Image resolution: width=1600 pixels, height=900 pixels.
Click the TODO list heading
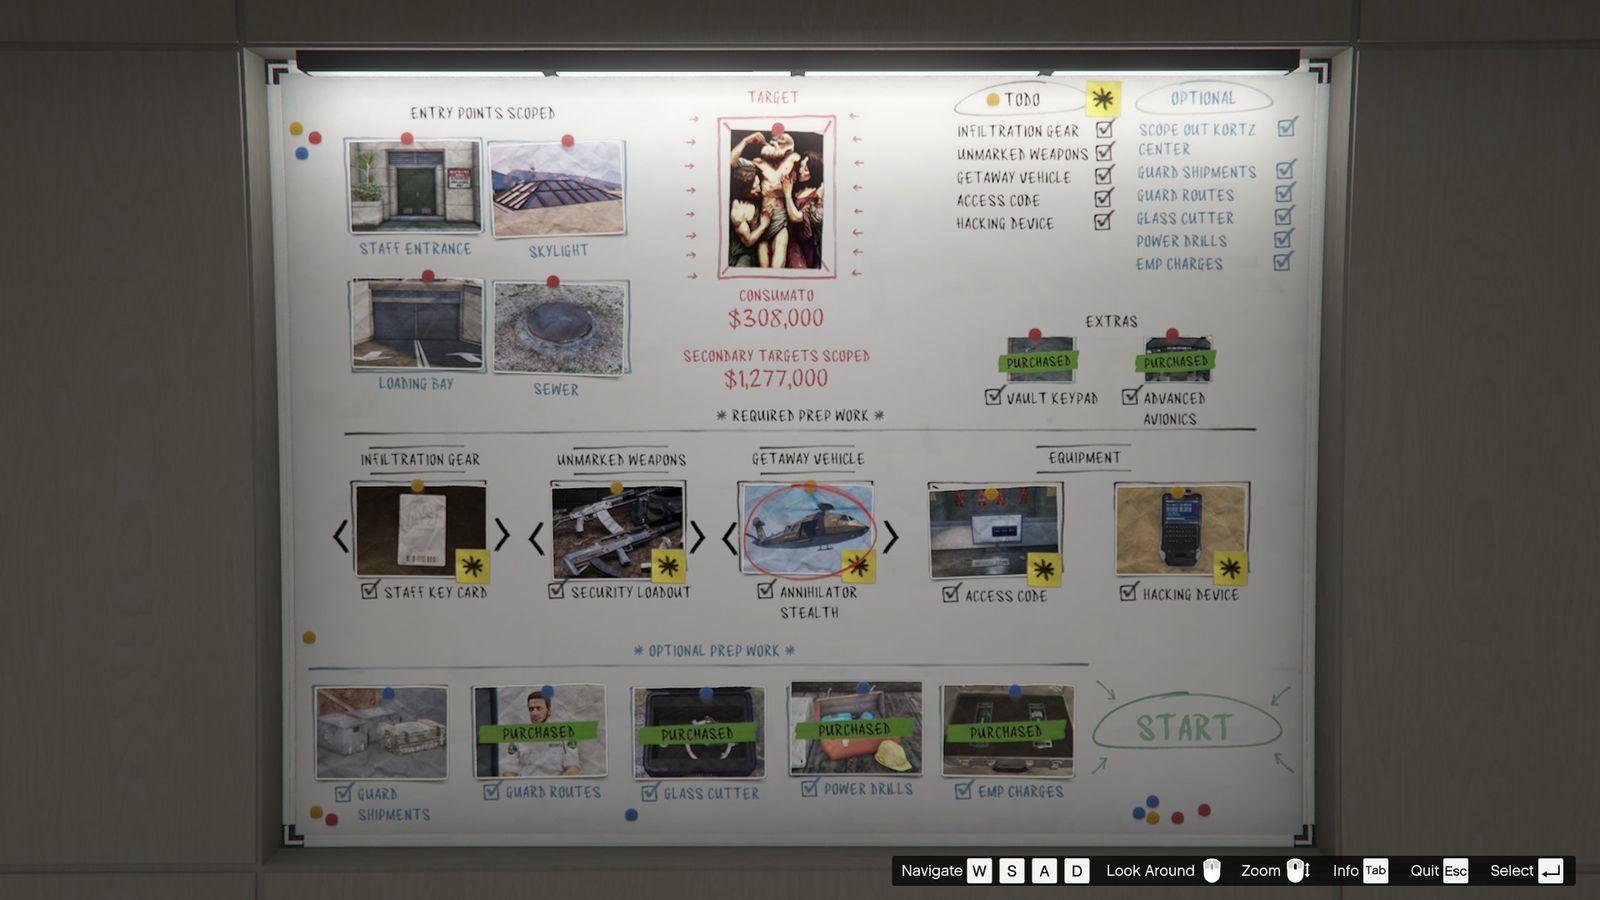(1021, 99)
